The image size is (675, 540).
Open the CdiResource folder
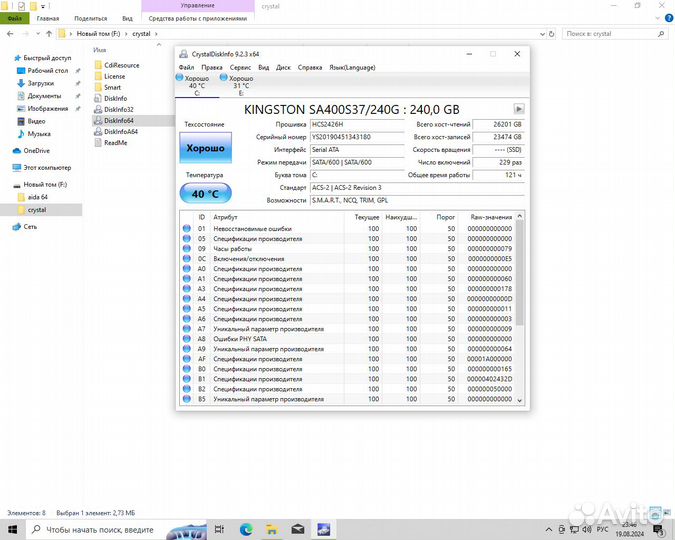(x=121, y=65)
